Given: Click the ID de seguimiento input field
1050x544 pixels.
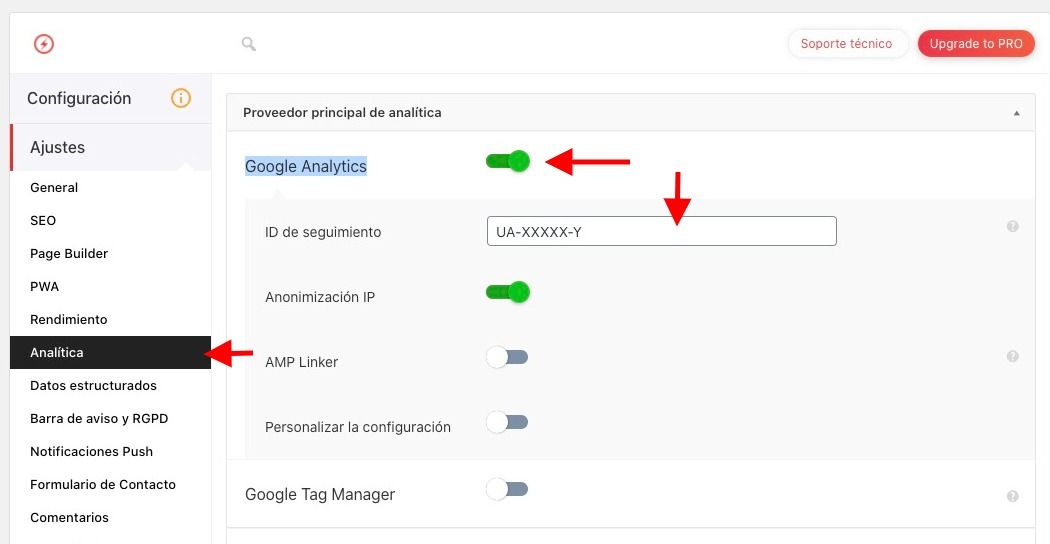Looking at the screenshot, I should point(662,231).
